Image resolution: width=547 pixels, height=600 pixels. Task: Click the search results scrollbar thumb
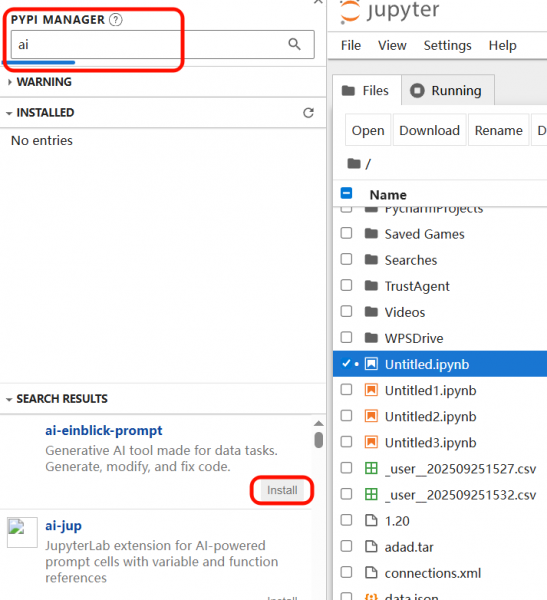pos(318,440)
